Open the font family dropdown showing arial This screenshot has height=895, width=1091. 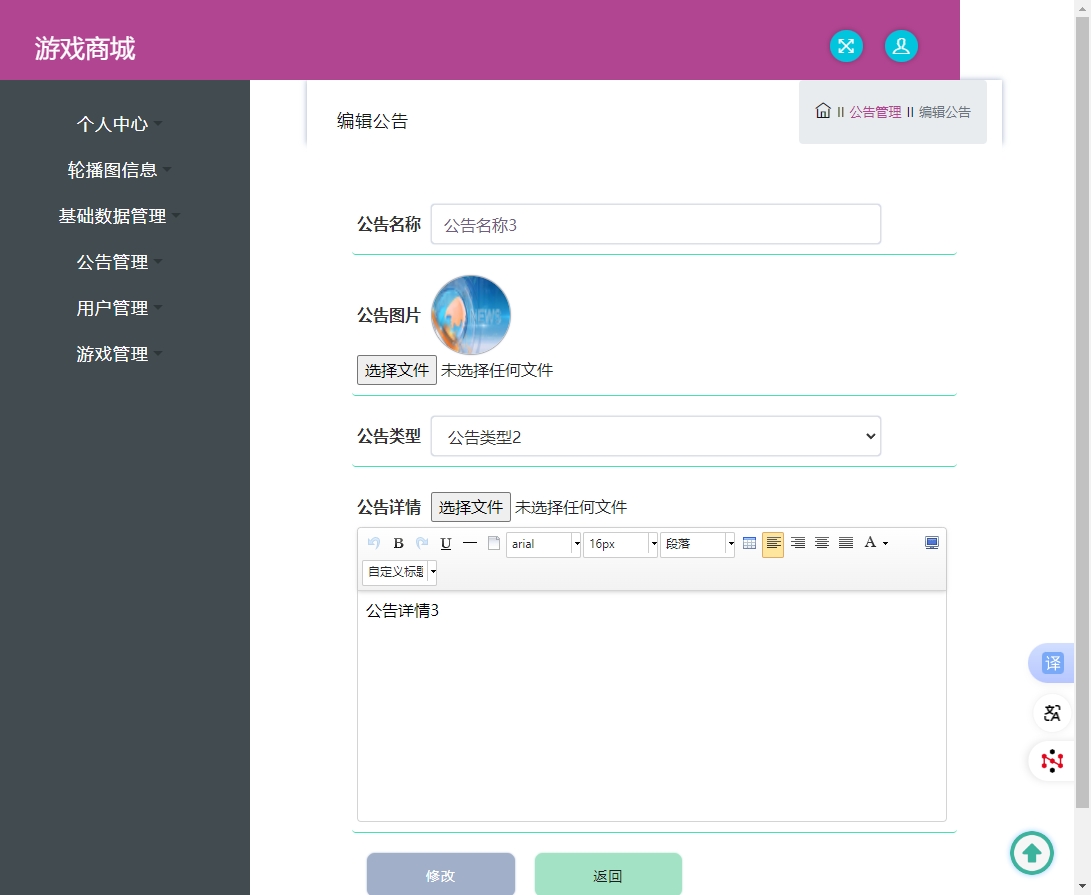[543, 544]
